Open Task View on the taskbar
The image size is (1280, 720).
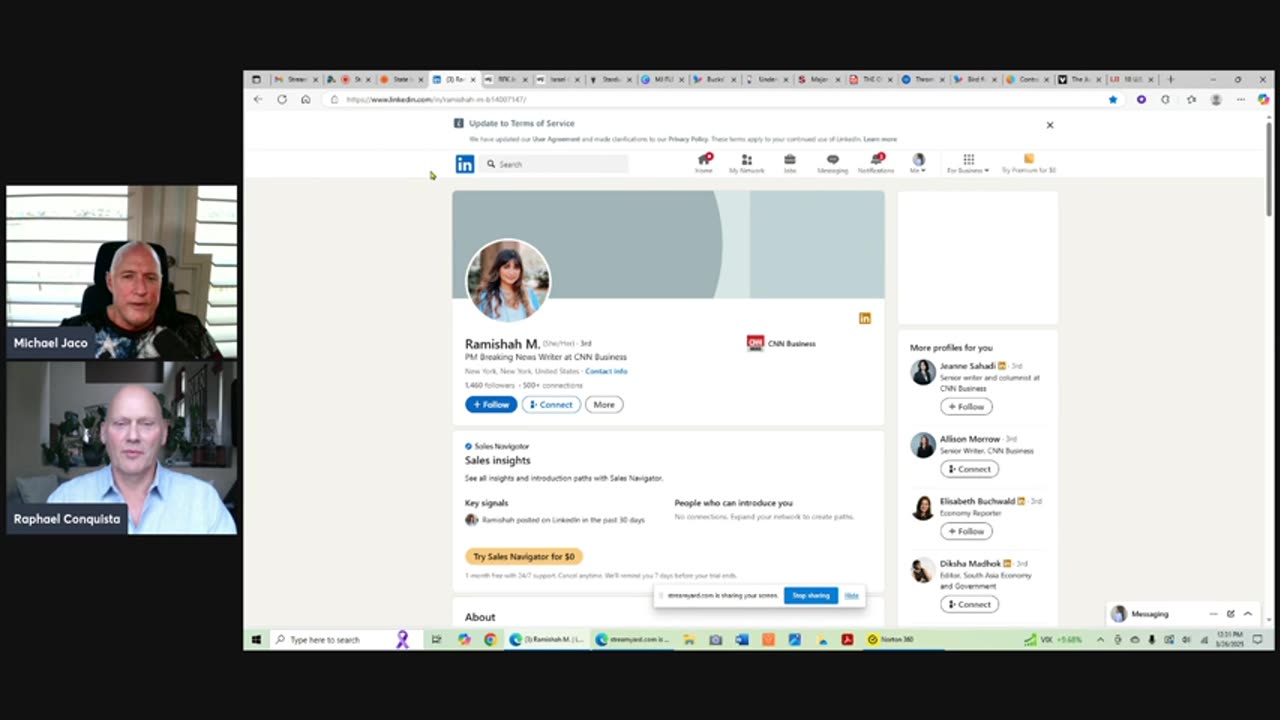pos(437,639)
